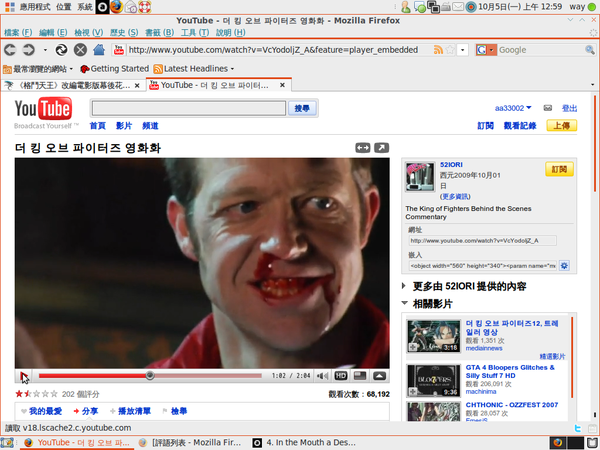Rate the video with the fifth star

(x=54, y=394)
